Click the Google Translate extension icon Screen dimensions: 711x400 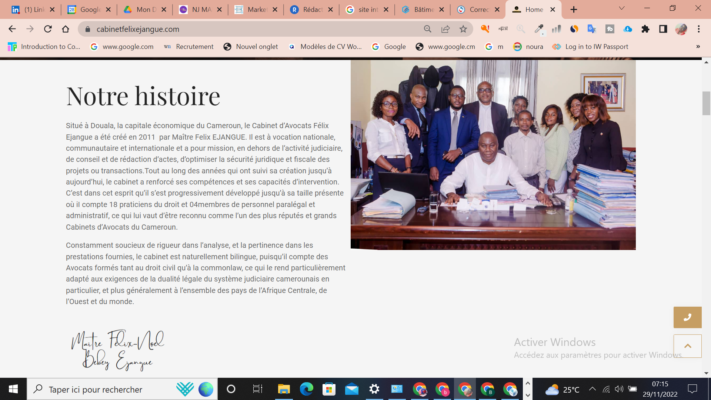pyautogui.click(x=591, y=29)
